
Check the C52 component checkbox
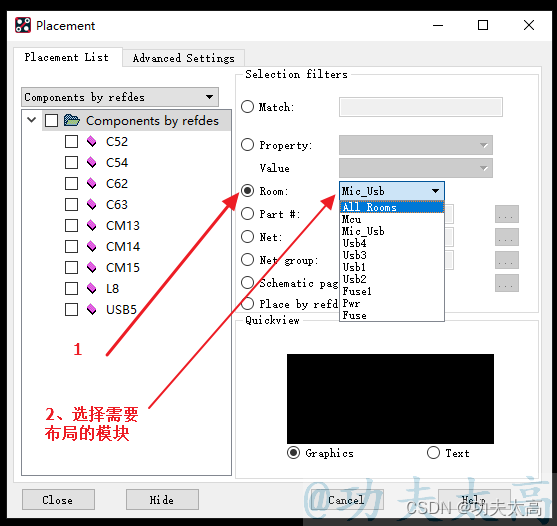pos(71,141)
